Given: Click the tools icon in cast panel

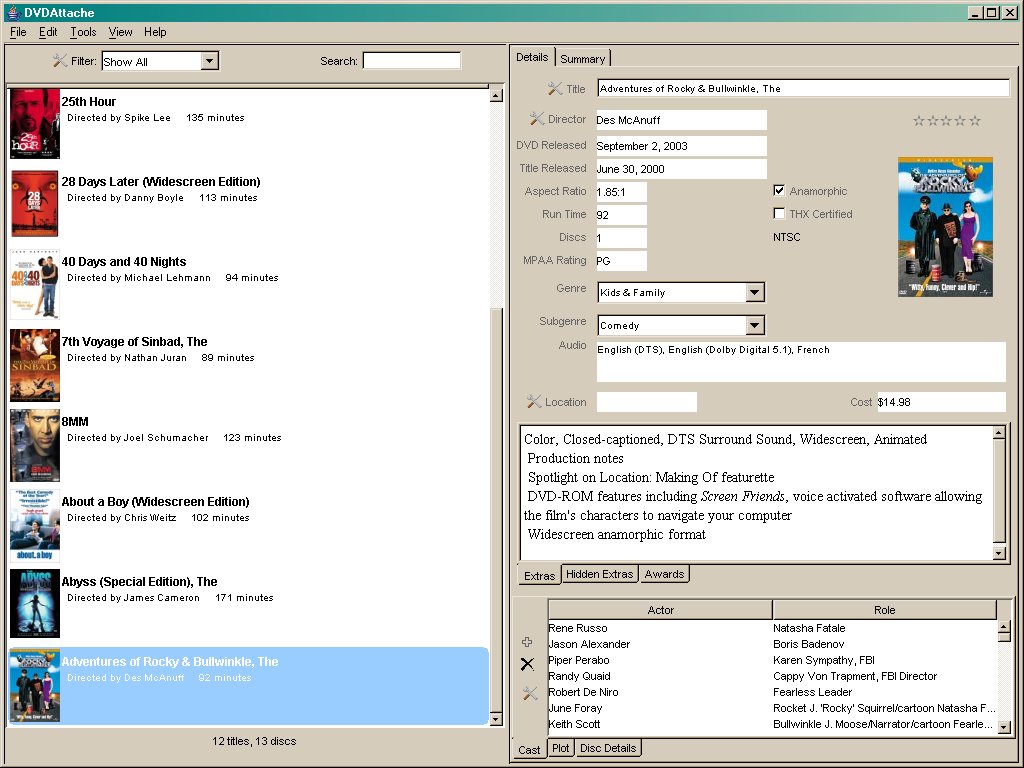Looking at the screenshot, I should tap(529, 693).
